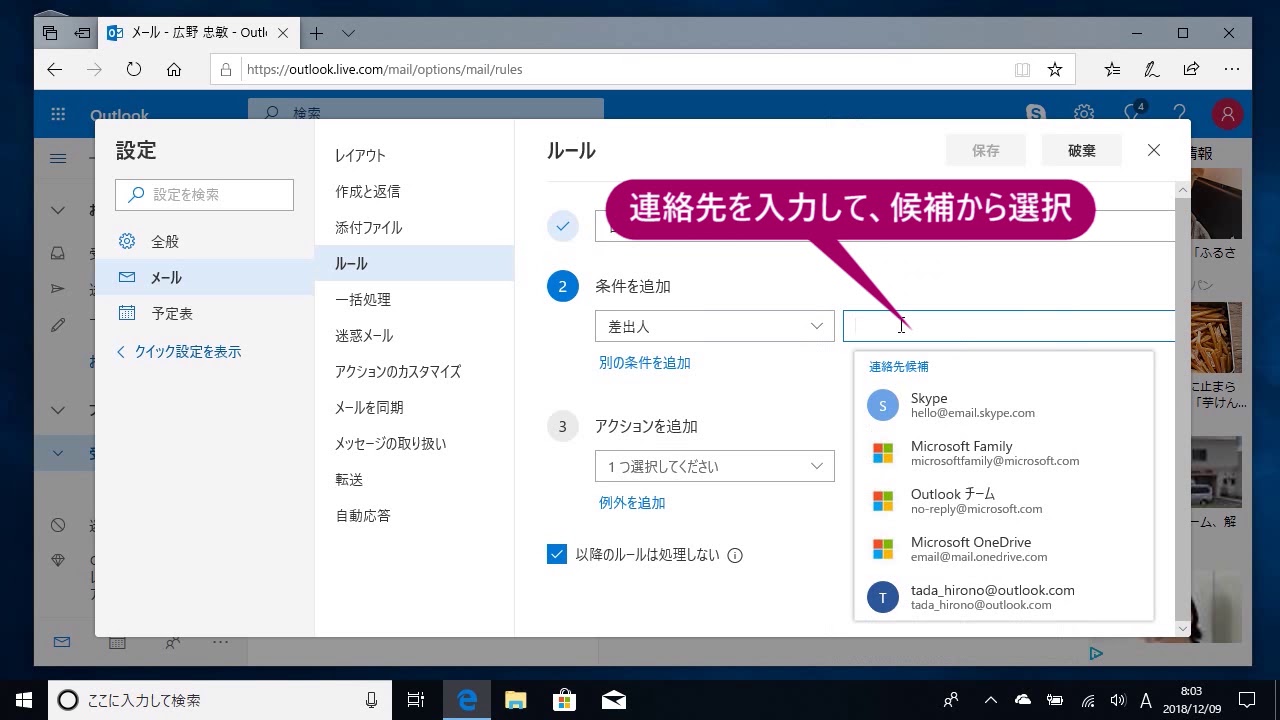Click the 設定を検索 search field
The height and width of the screenshot is (720, 1280).
coord(204,195)
